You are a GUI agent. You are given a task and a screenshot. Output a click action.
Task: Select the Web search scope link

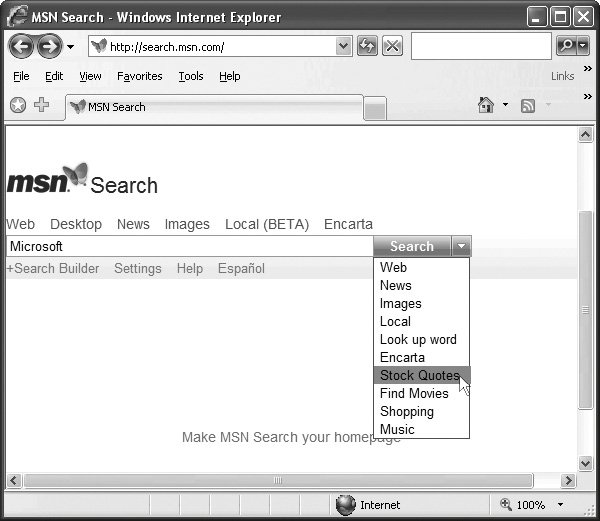(21, 224)
